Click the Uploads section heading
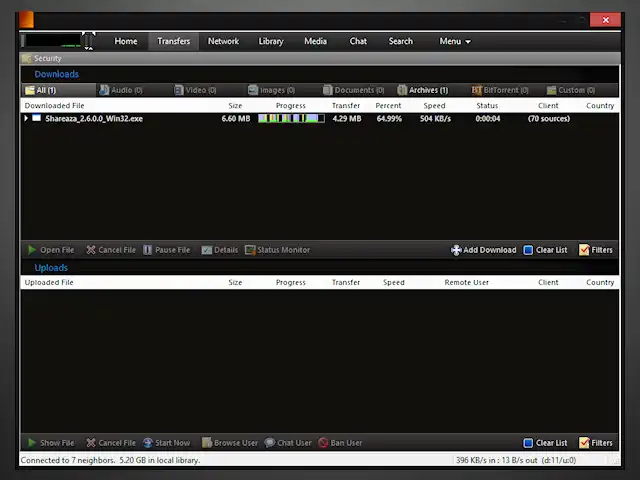The image size is (640, 480). pos(51,268)
